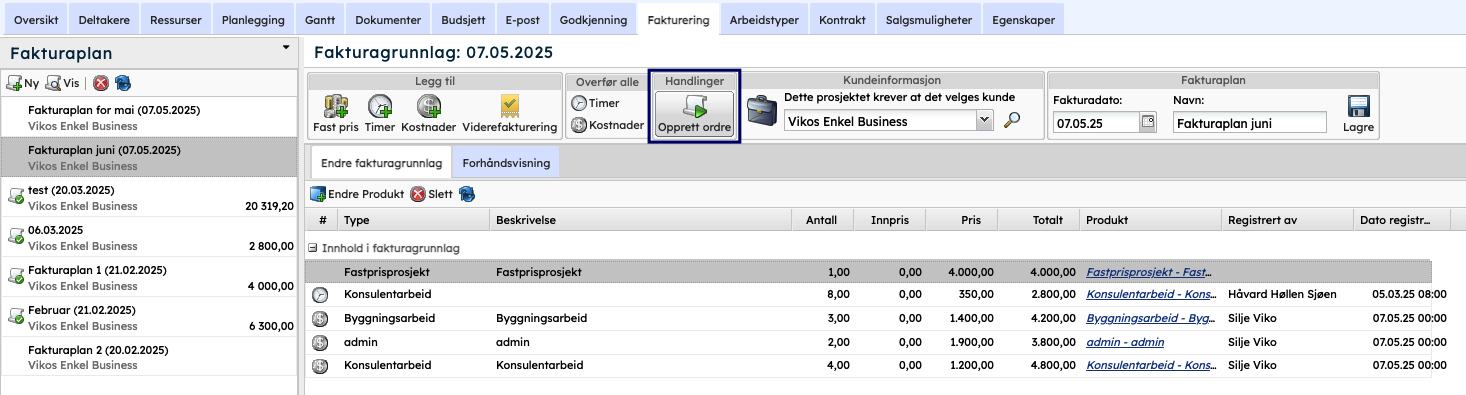Click the Slett button
The width and height of the screenshot is (1466, 395).
[432, 194]
